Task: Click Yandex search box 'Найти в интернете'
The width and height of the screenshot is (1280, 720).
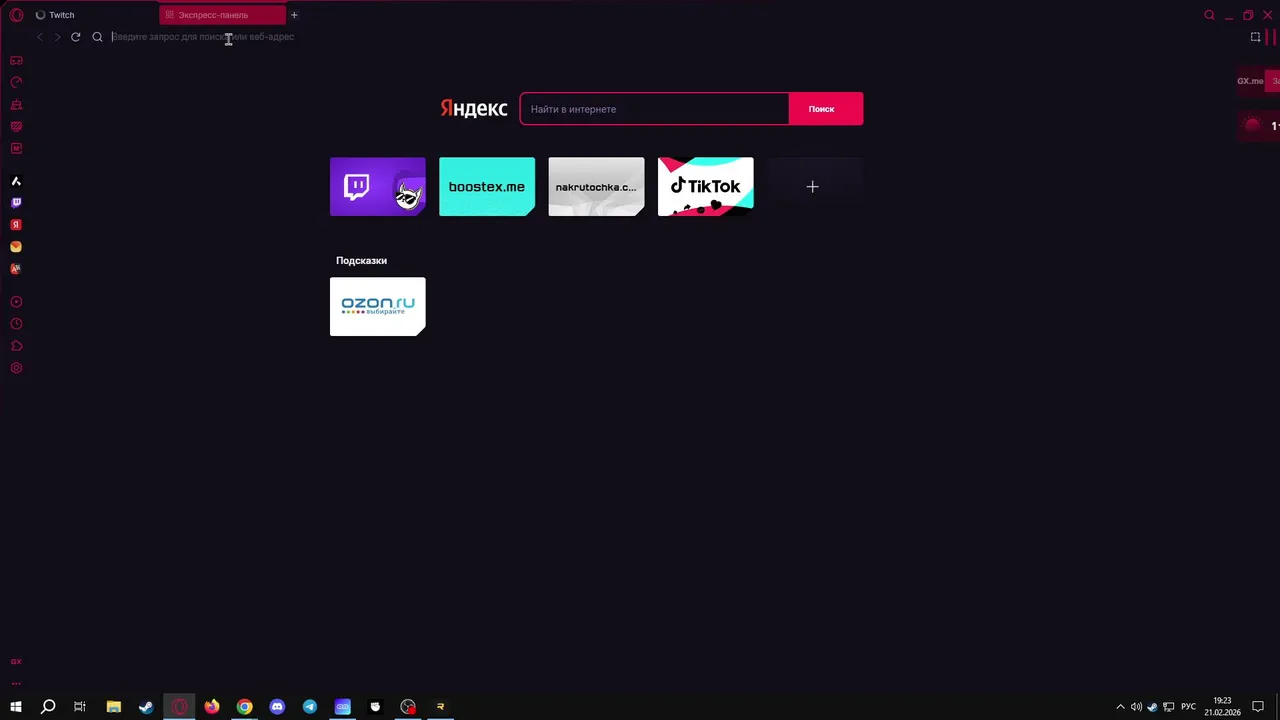Action: [x=655, y=109]
